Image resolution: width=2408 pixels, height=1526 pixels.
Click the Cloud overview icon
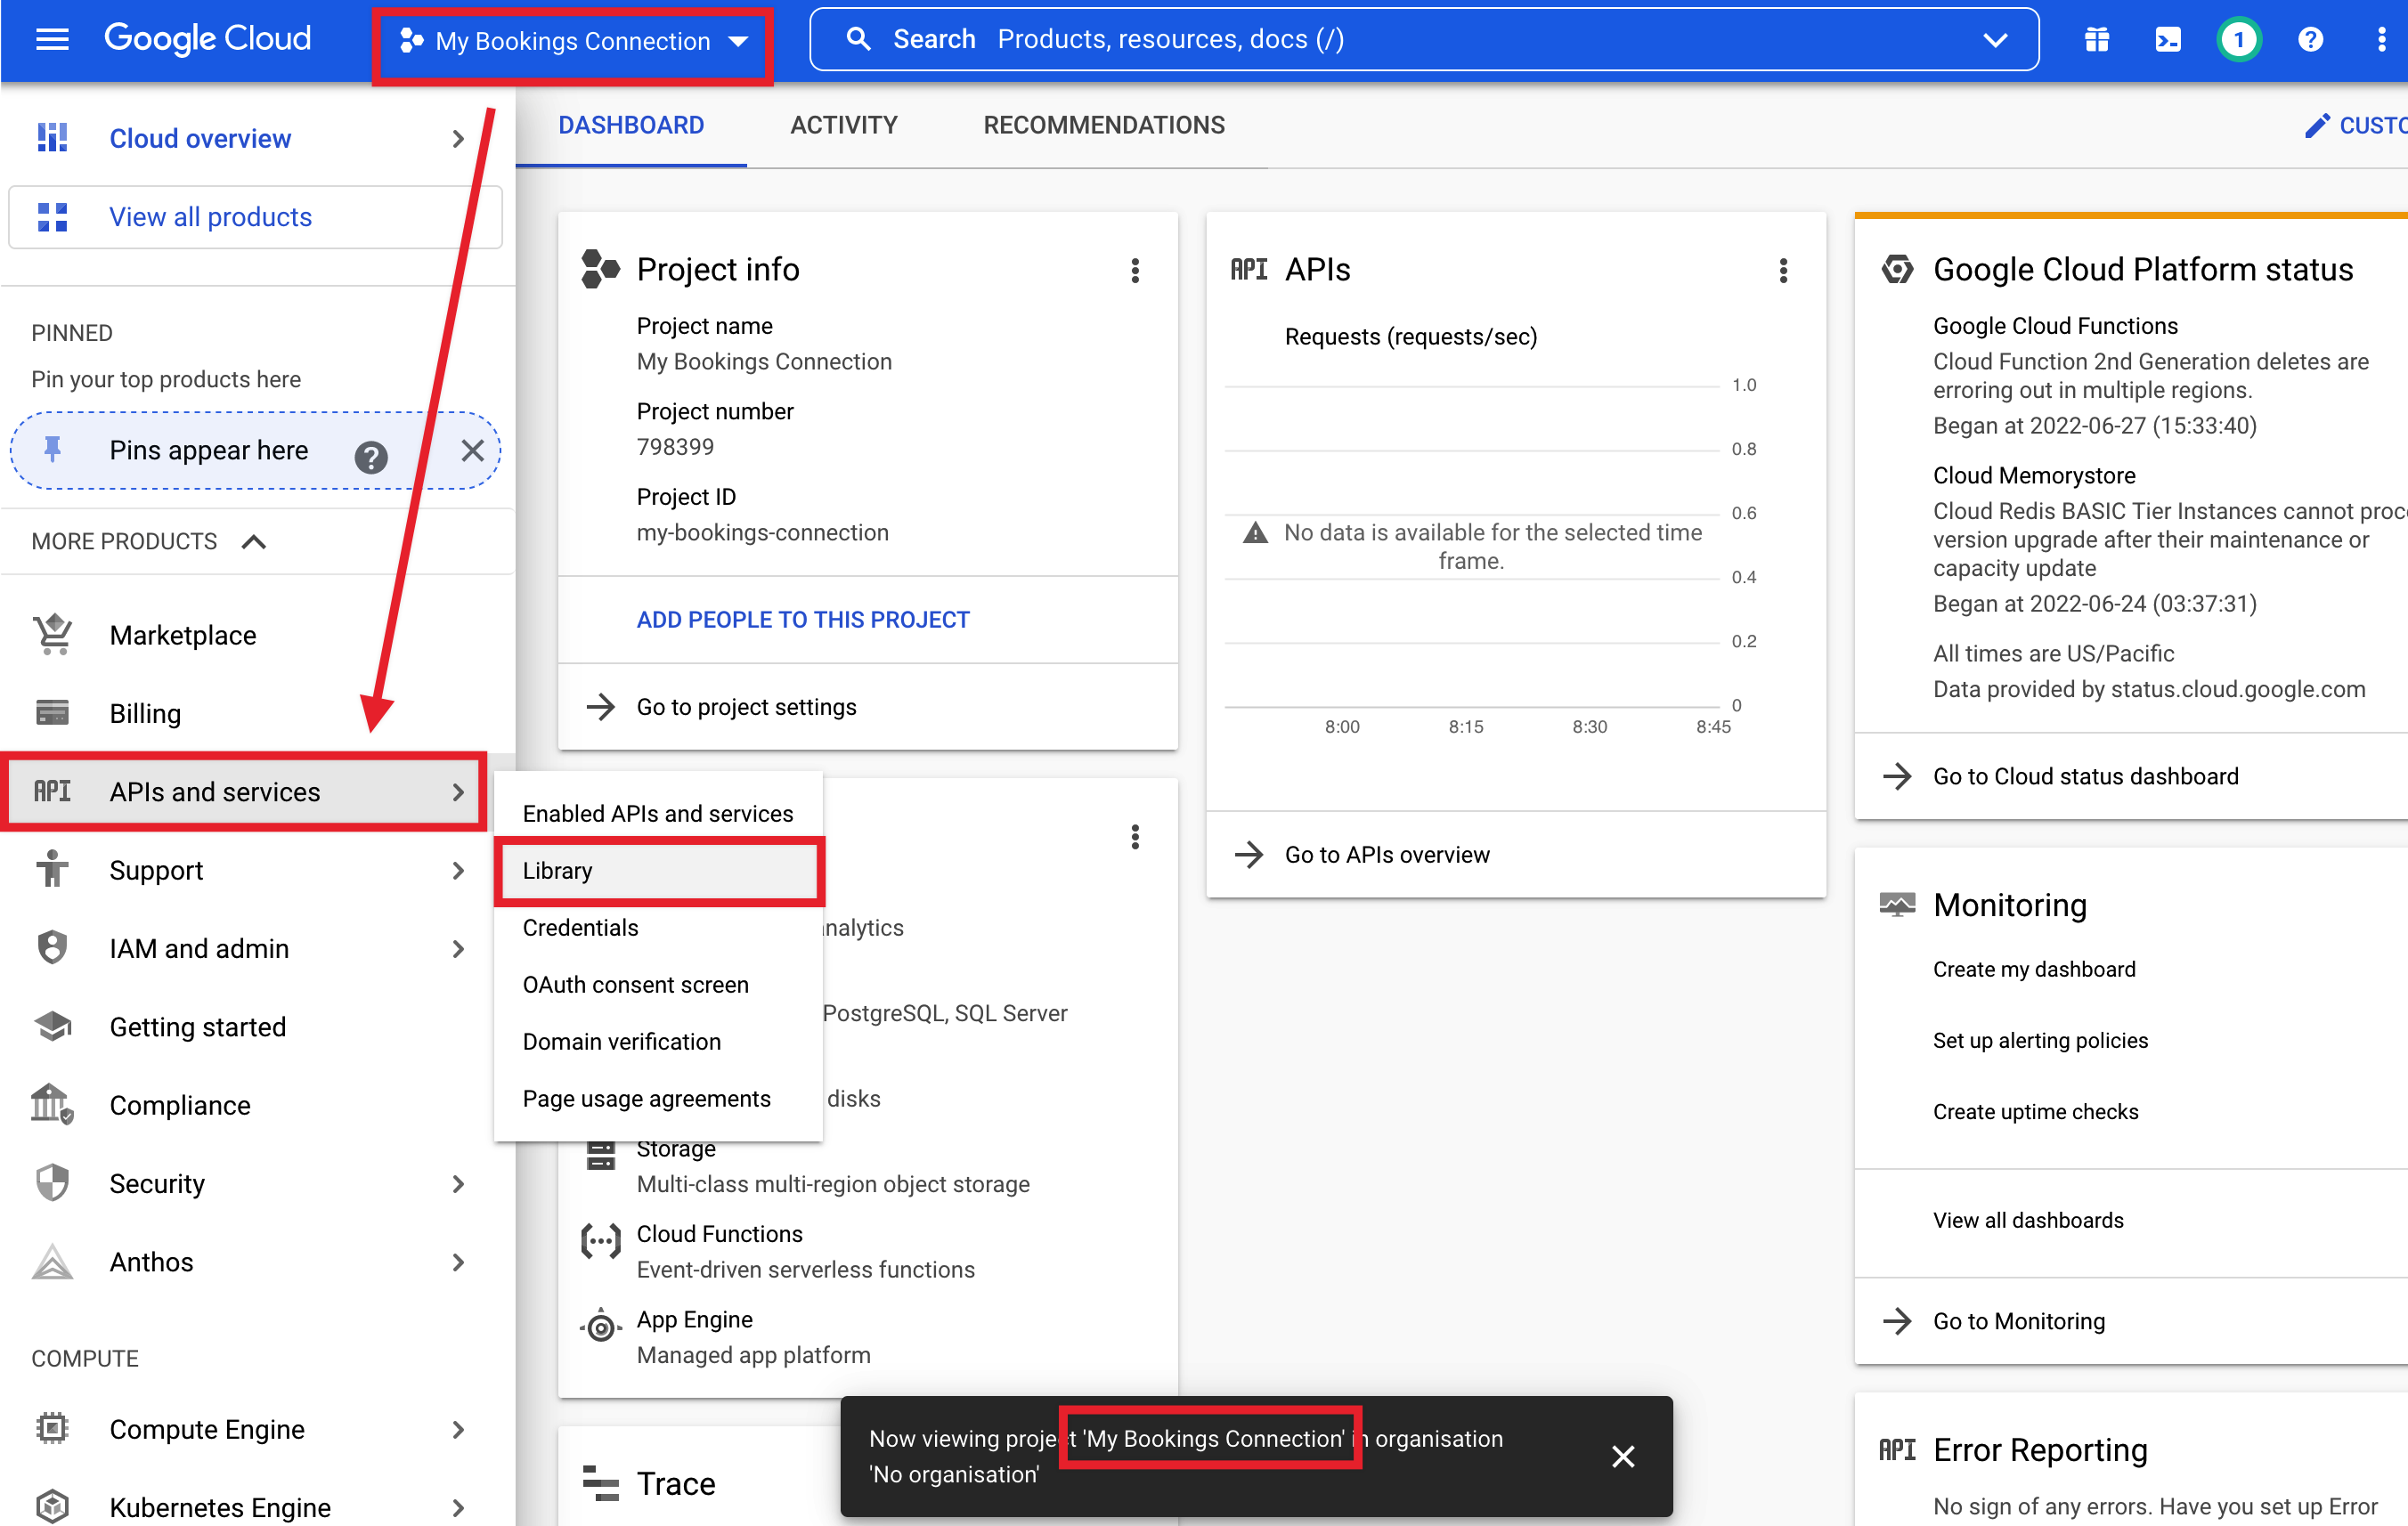[x=52, y=138]
